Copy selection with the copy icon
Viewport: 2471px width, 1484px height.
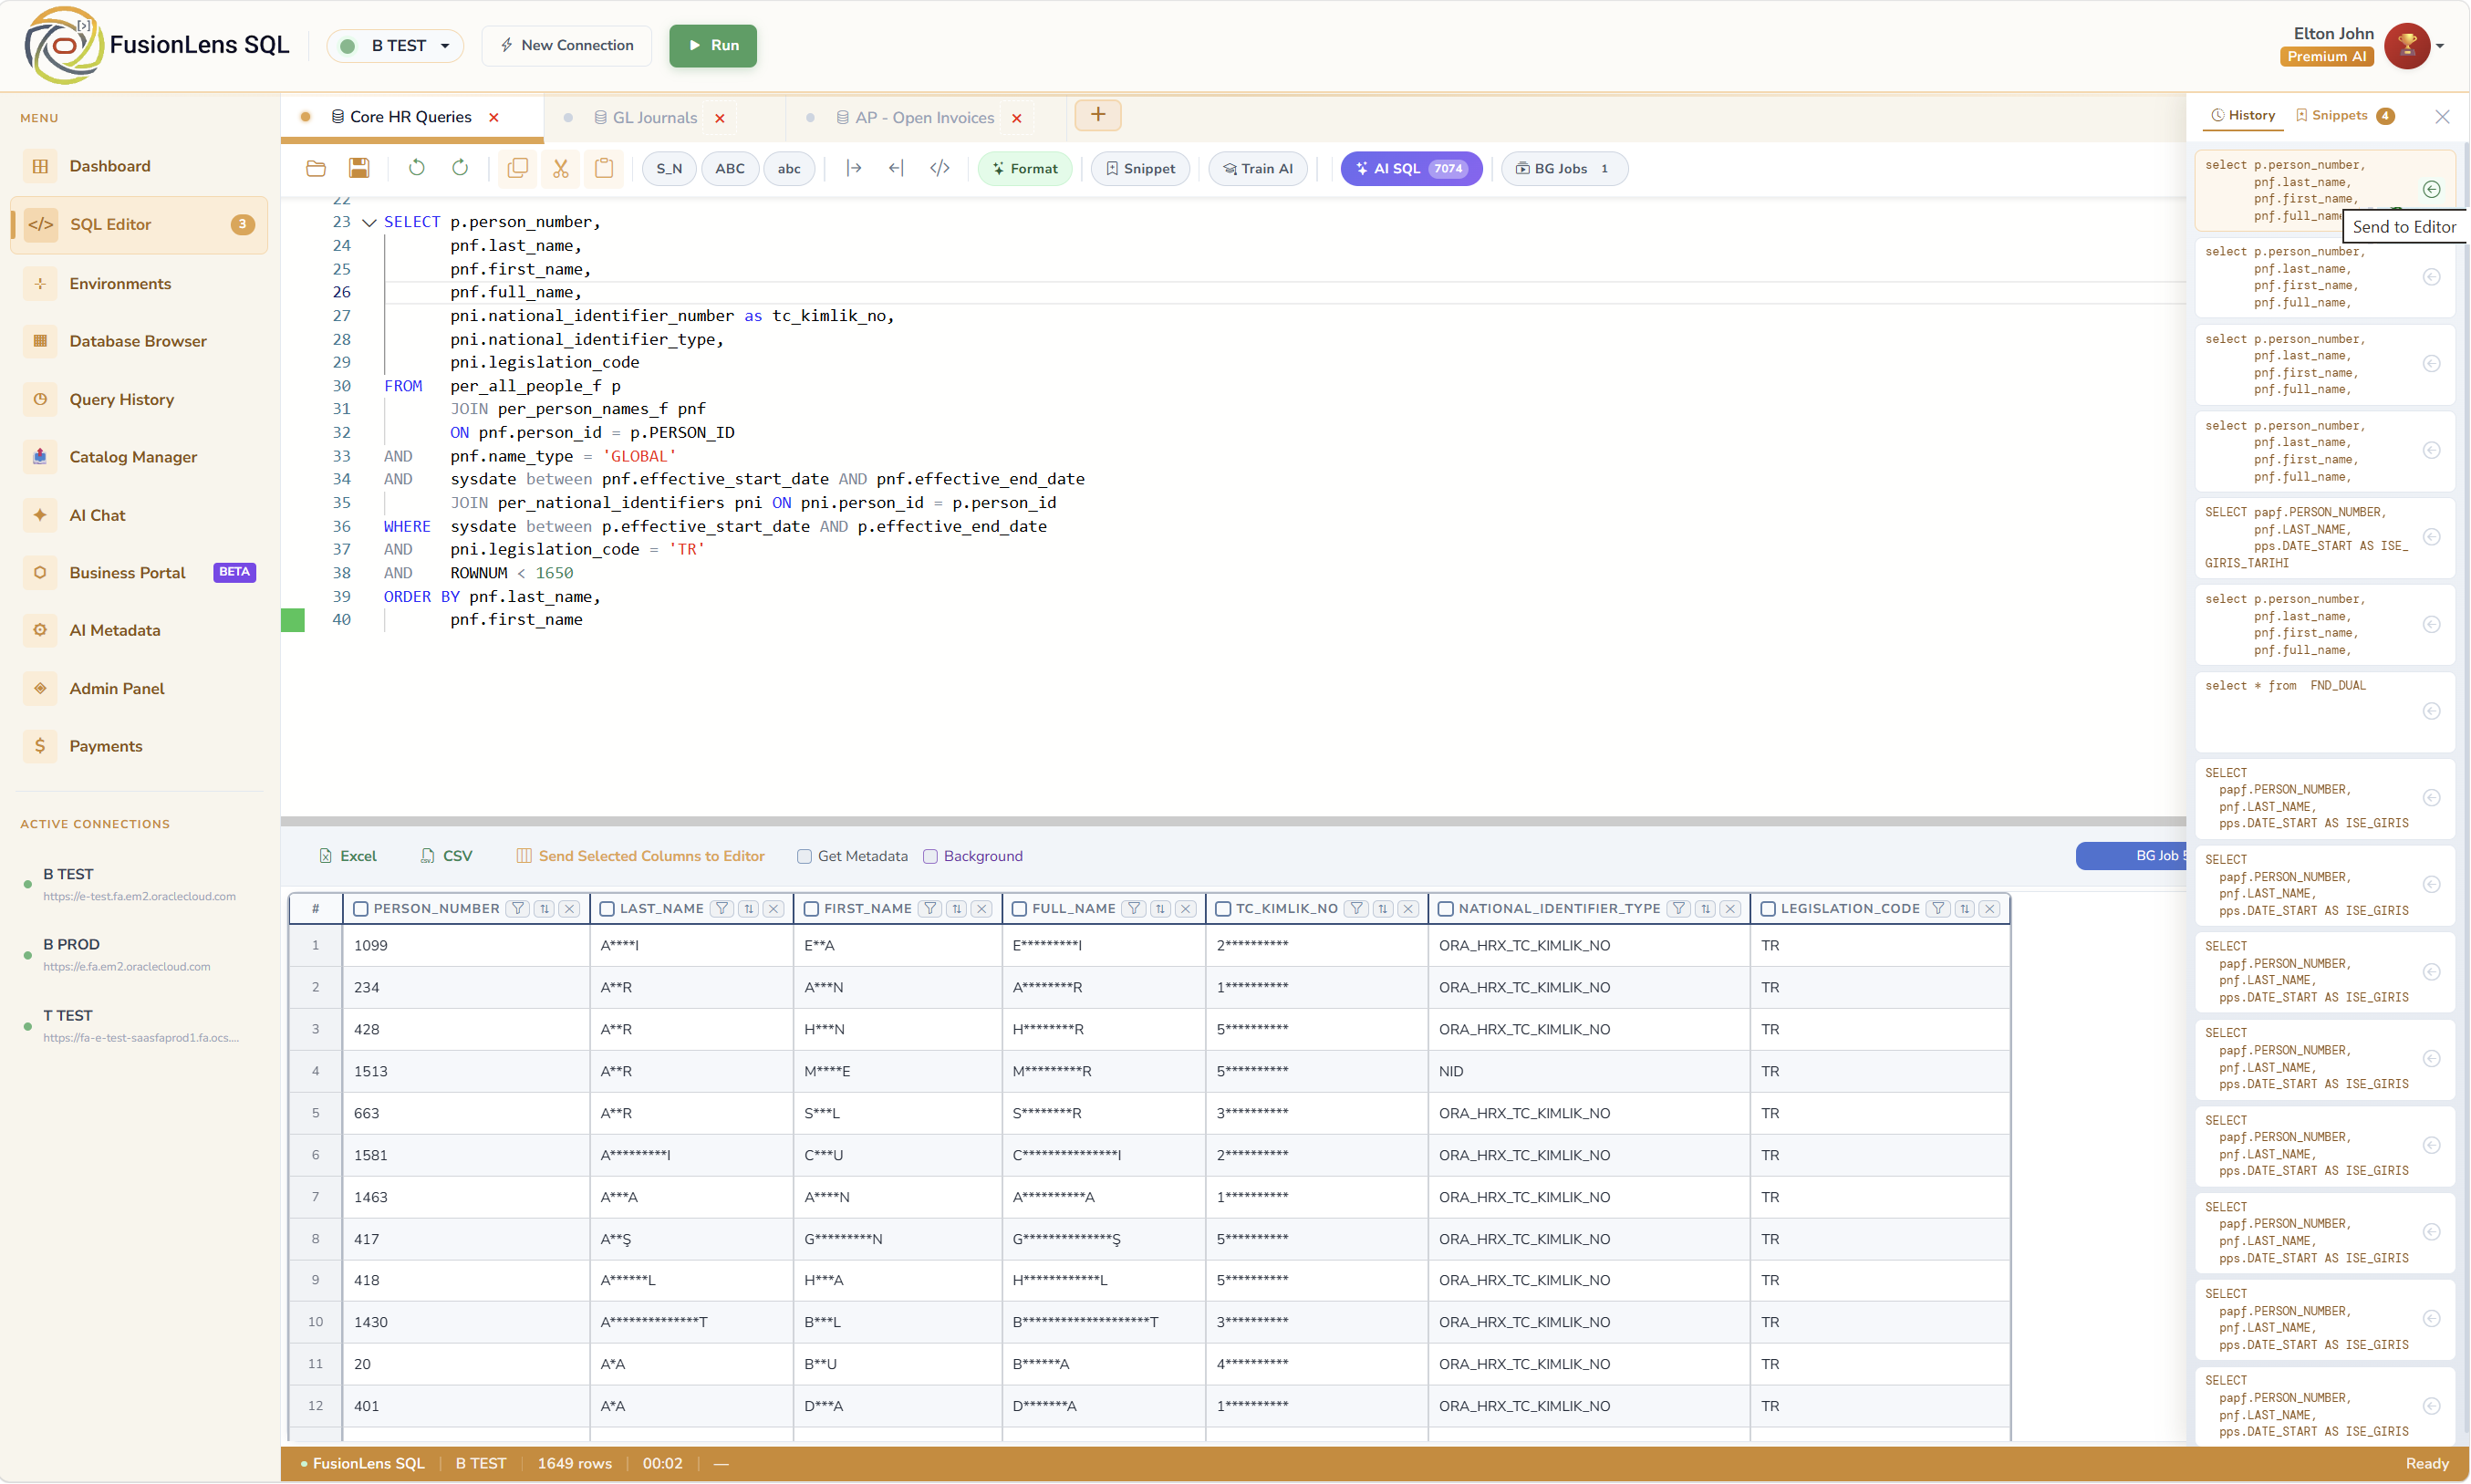518,169
